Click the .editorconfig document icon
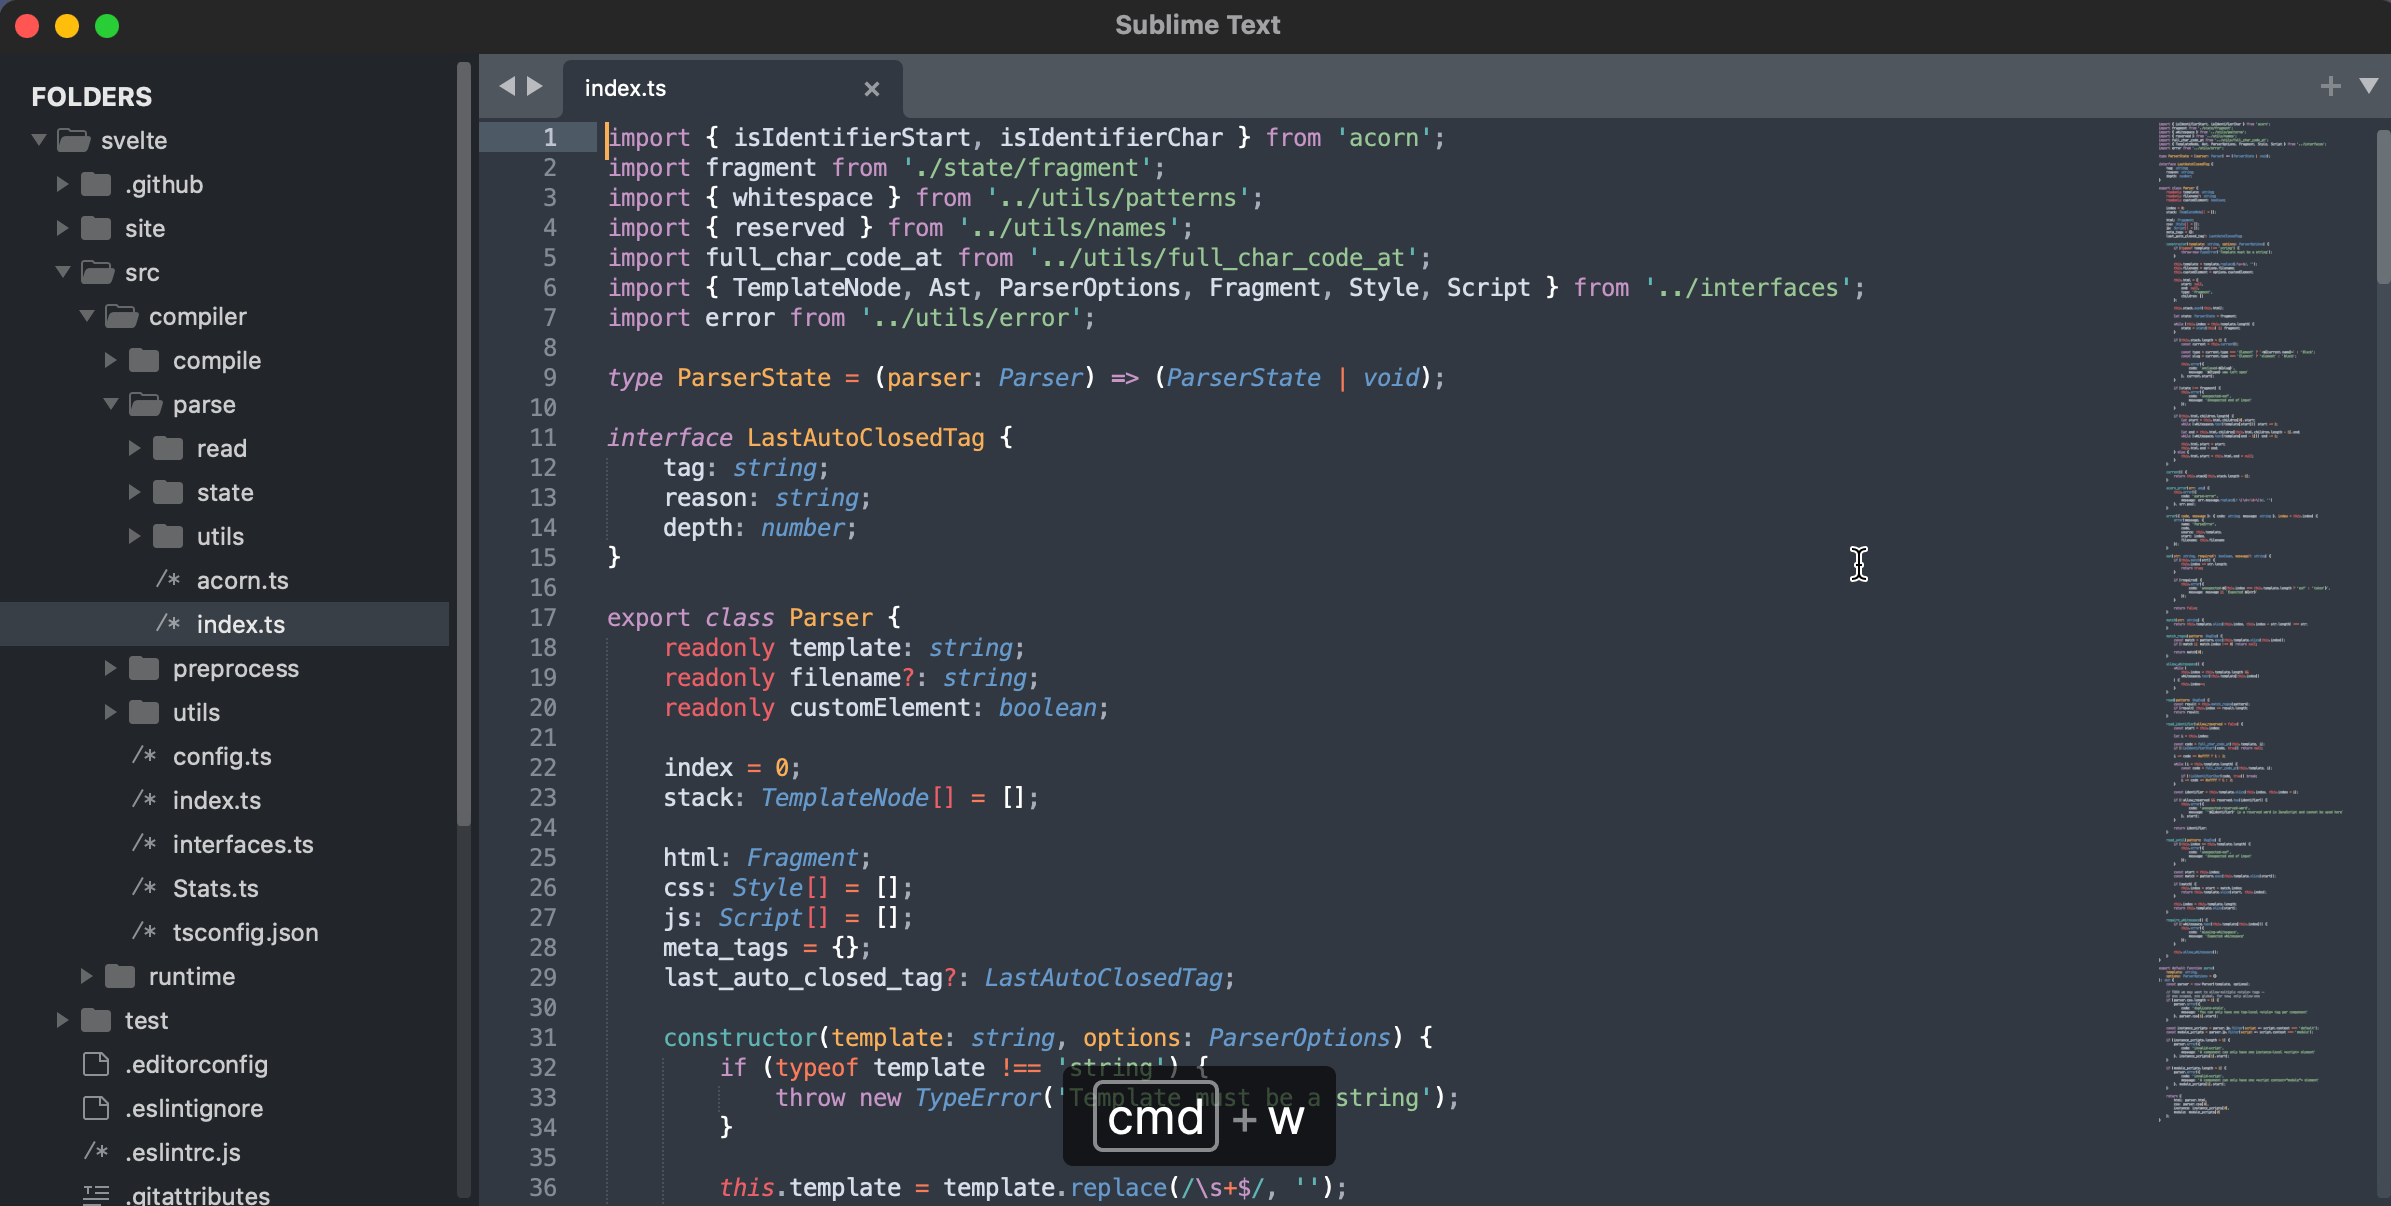 point(96,1064)
